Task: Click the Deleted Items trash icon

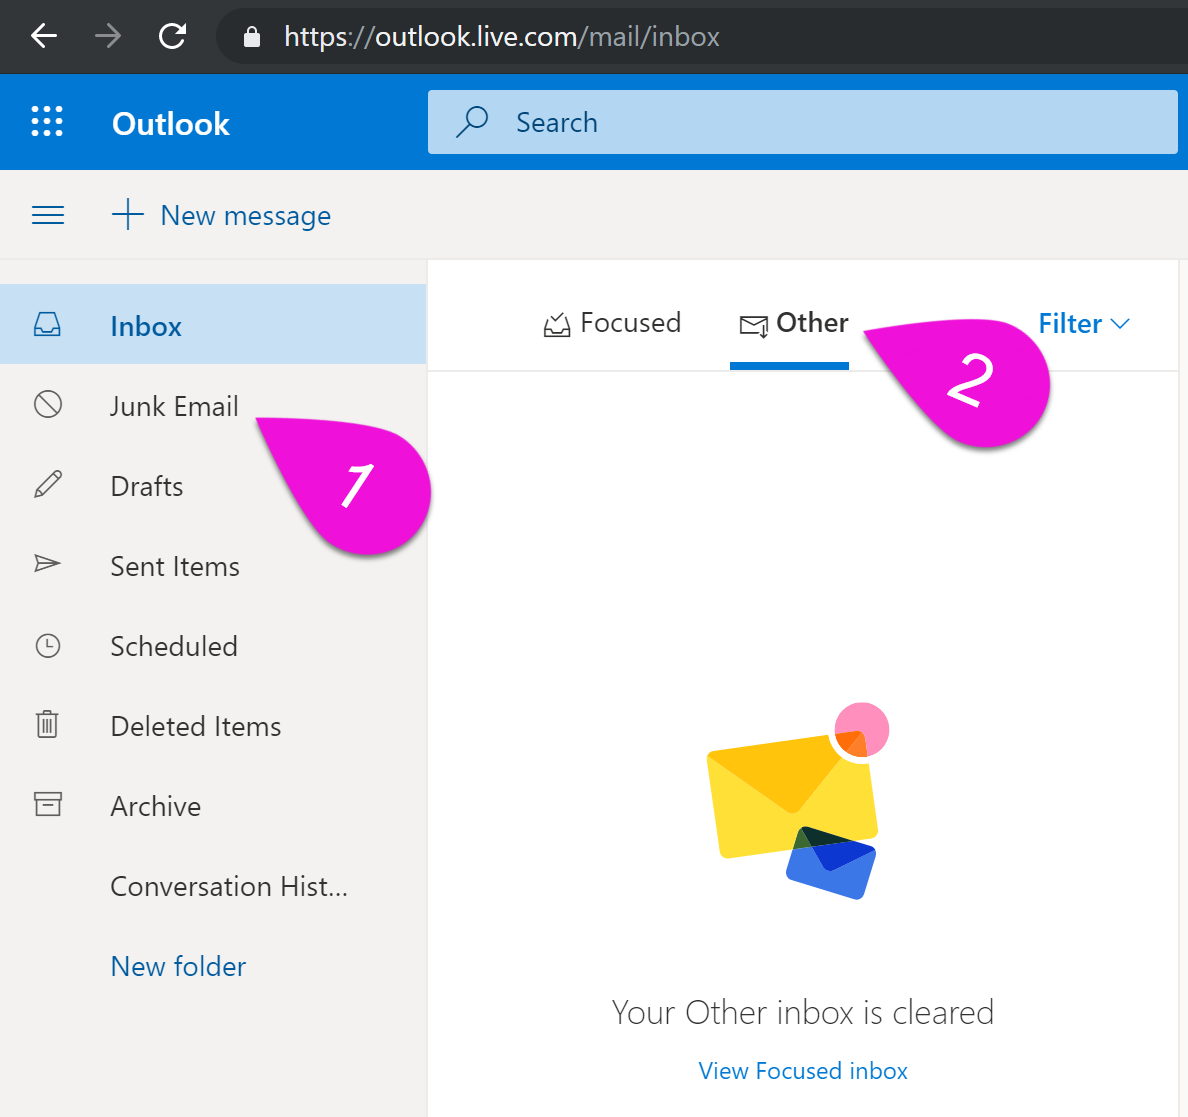Action: pyautogui.click(x=47, y=724)
